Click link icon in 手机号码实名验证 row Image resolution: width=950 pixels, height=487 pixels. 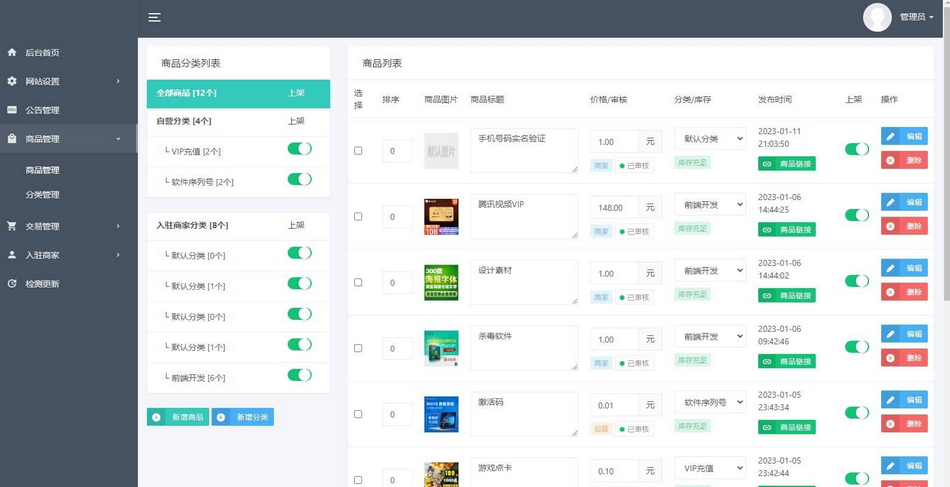coord(767,164)
